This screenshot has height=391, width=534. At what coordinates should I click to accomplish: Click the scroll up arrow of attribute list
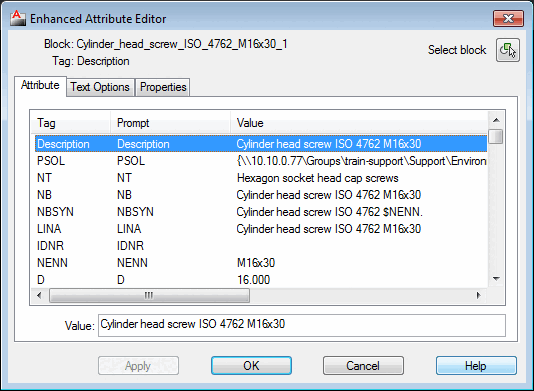coord(496,120)
